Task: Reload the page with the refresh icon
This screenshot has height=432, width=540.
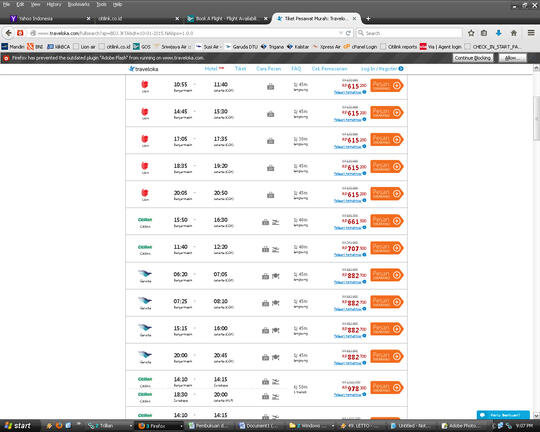Action: [348, 33]
